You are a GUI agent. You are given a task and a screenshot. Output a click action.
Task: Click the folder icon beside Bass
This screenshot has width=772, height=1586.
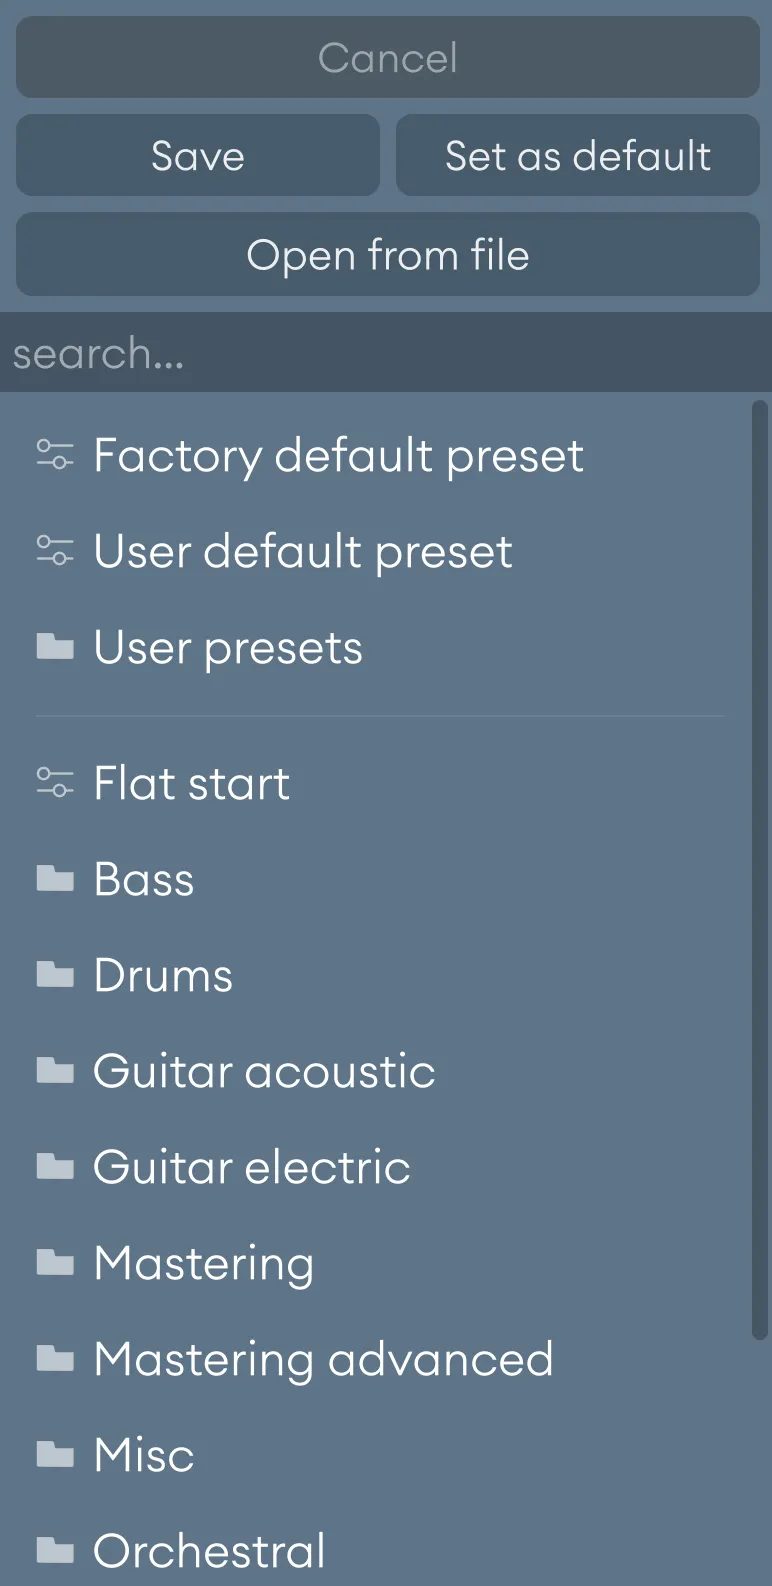click(56, 879)
